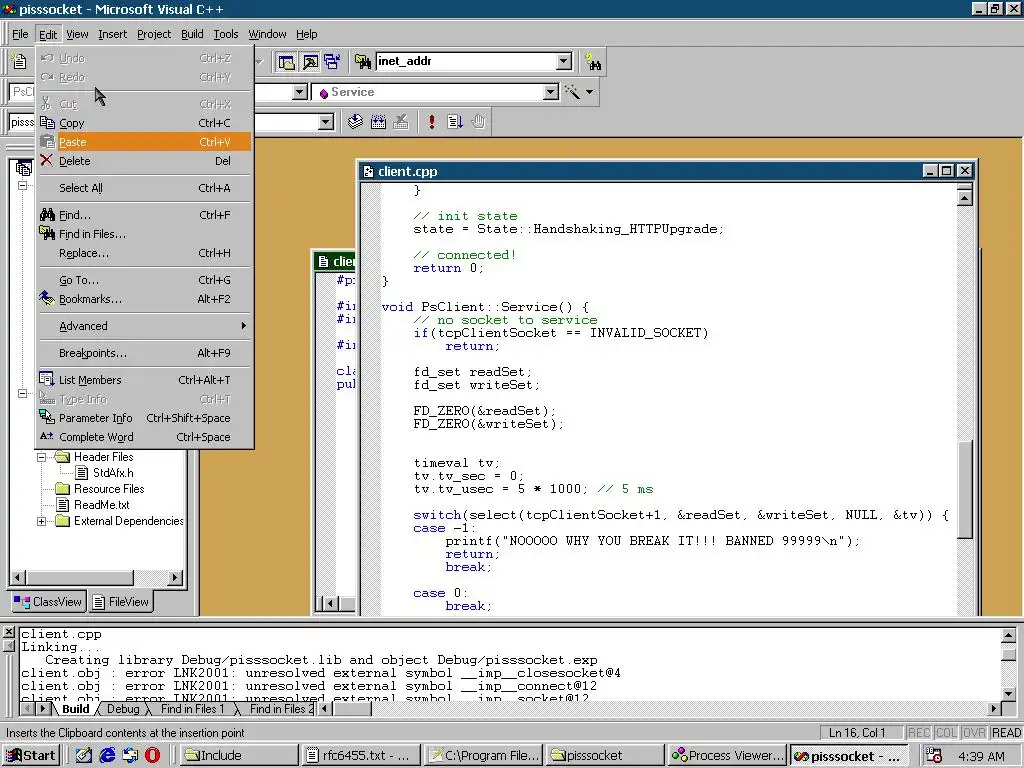The width and height of the screenshot is (1024, 768).
Task: Click the WizardBar magic wand action icon
Action: 572,92
